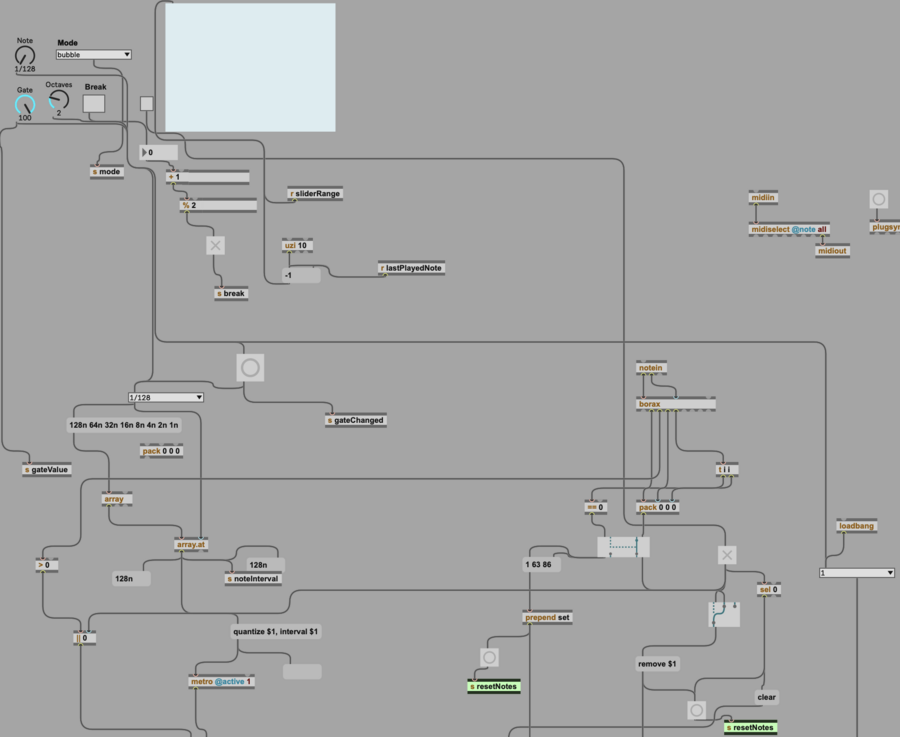Select the s mode object
Screen dimensions: 900x737
pyautogui.click(x=107, y=172)
